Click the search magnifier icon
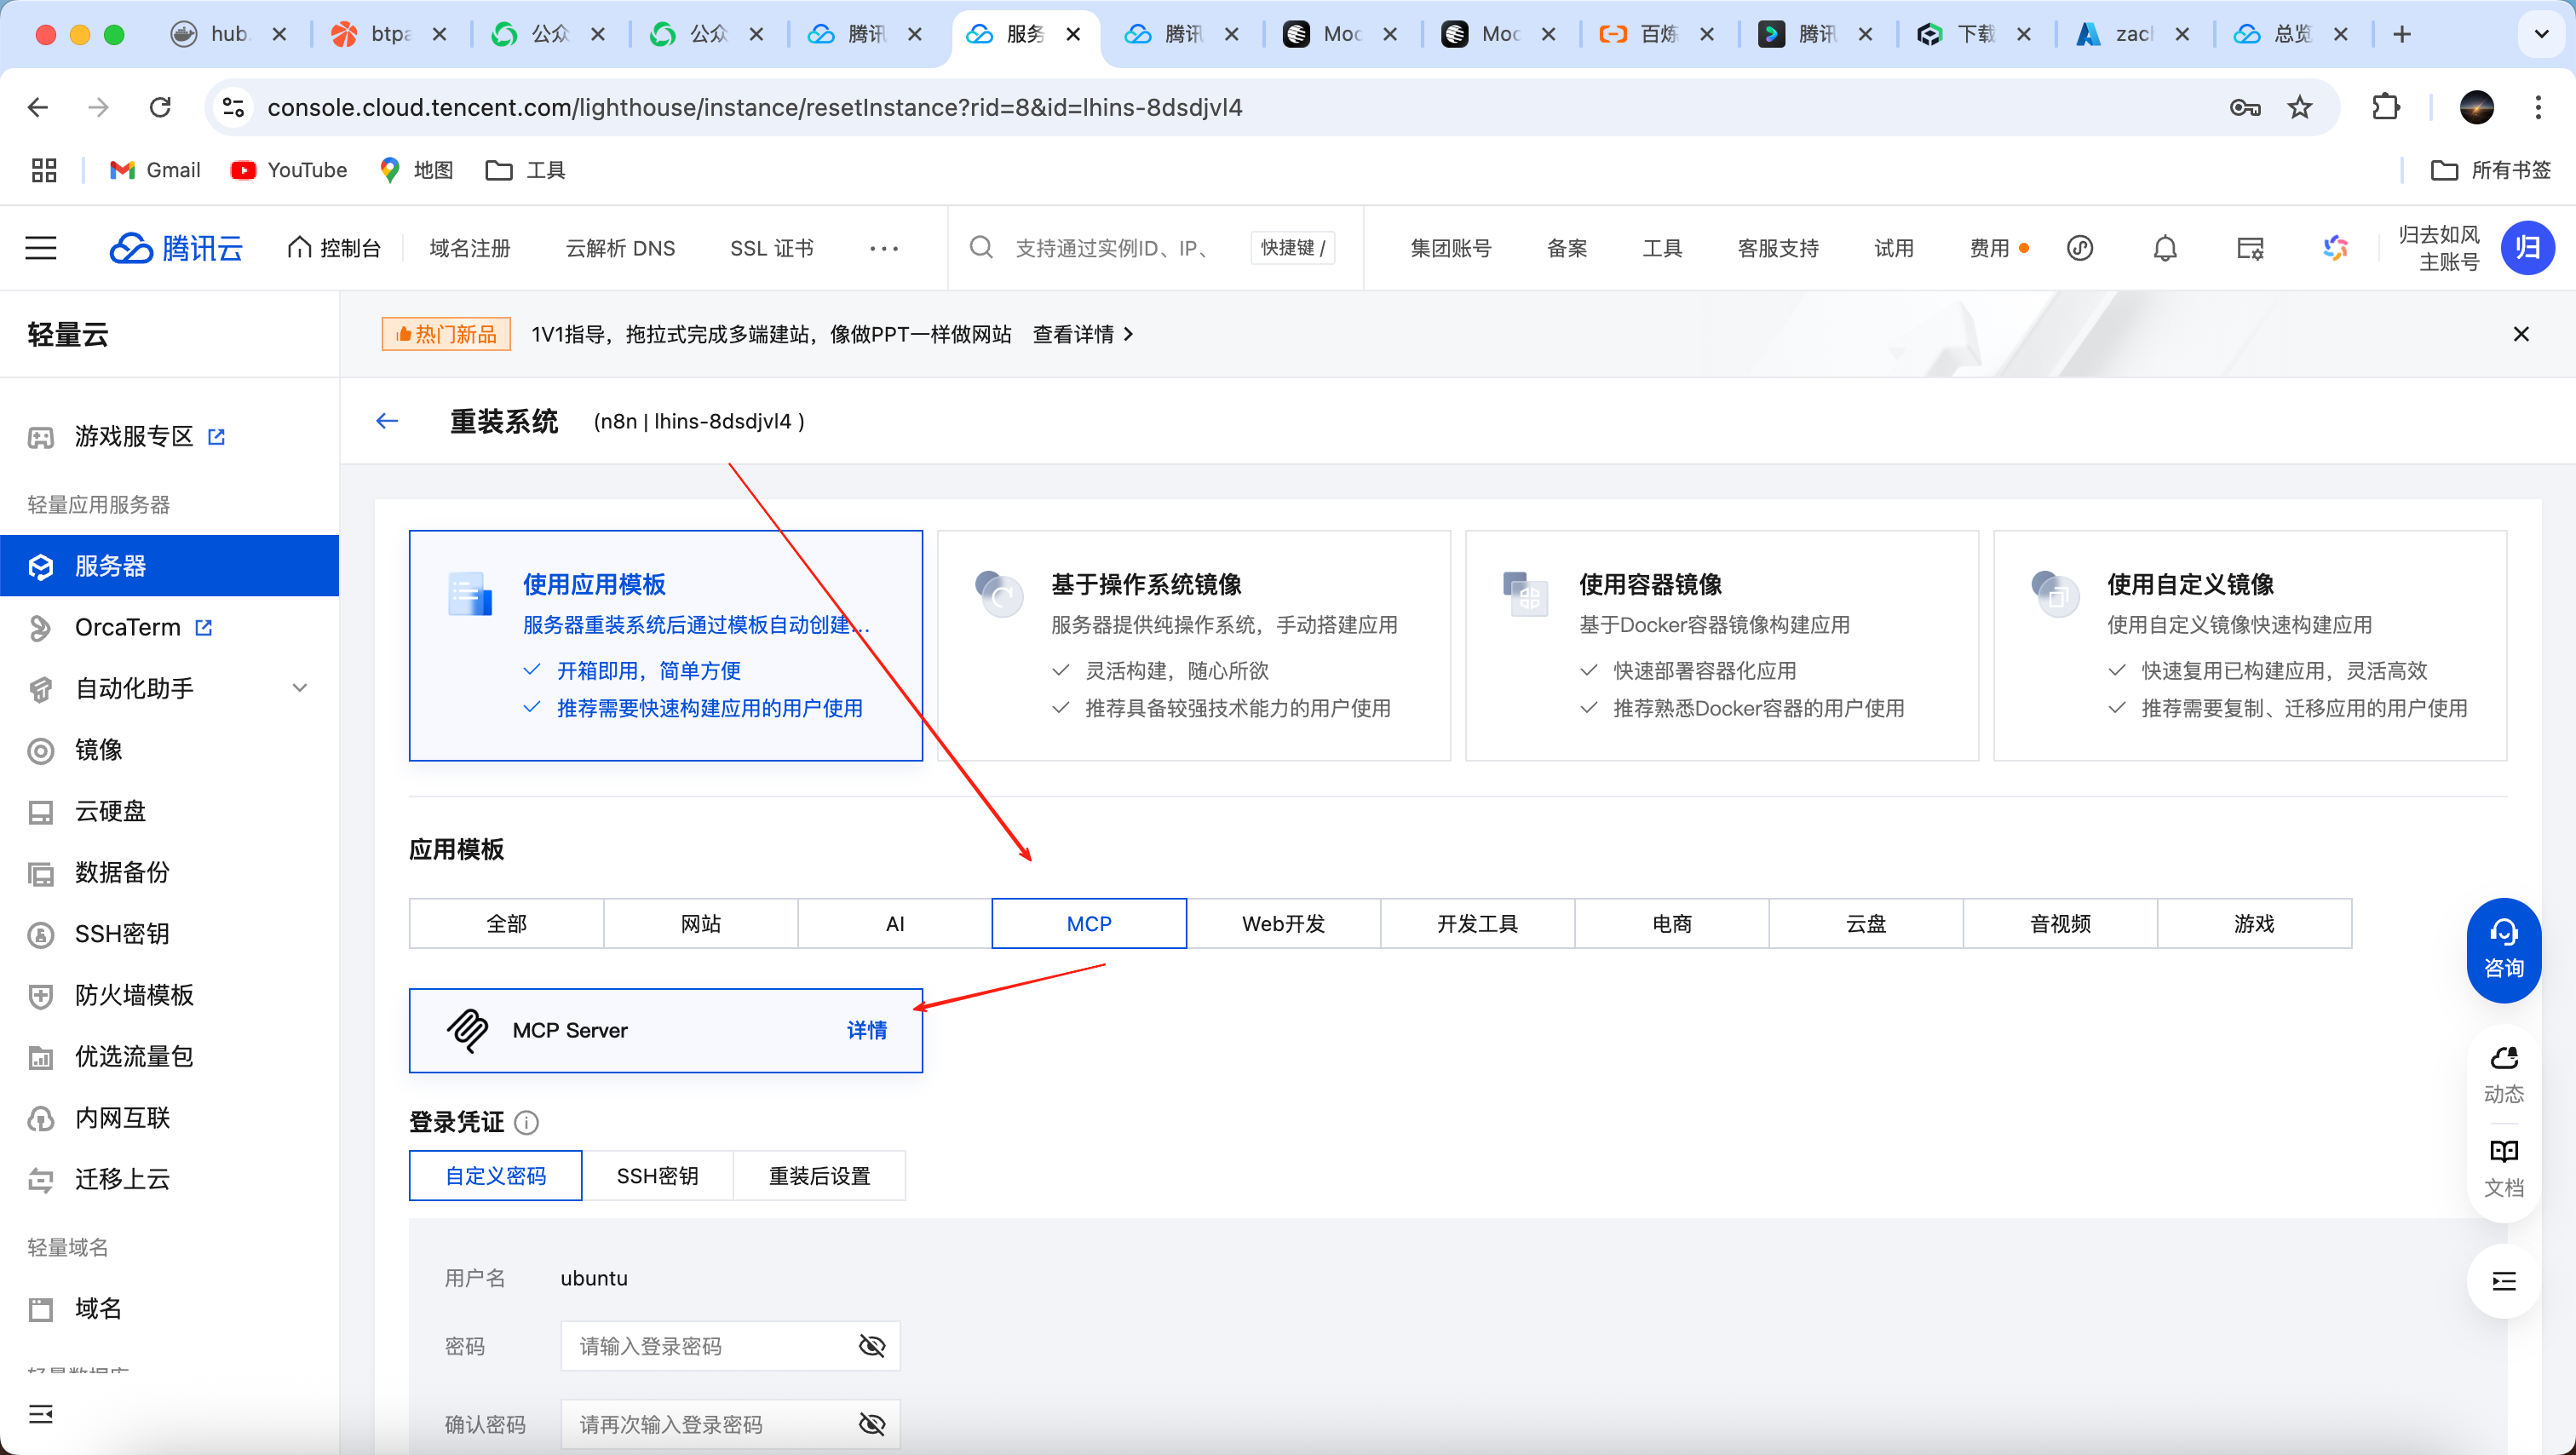The image size is (2576, 1455). pos(981,247)
